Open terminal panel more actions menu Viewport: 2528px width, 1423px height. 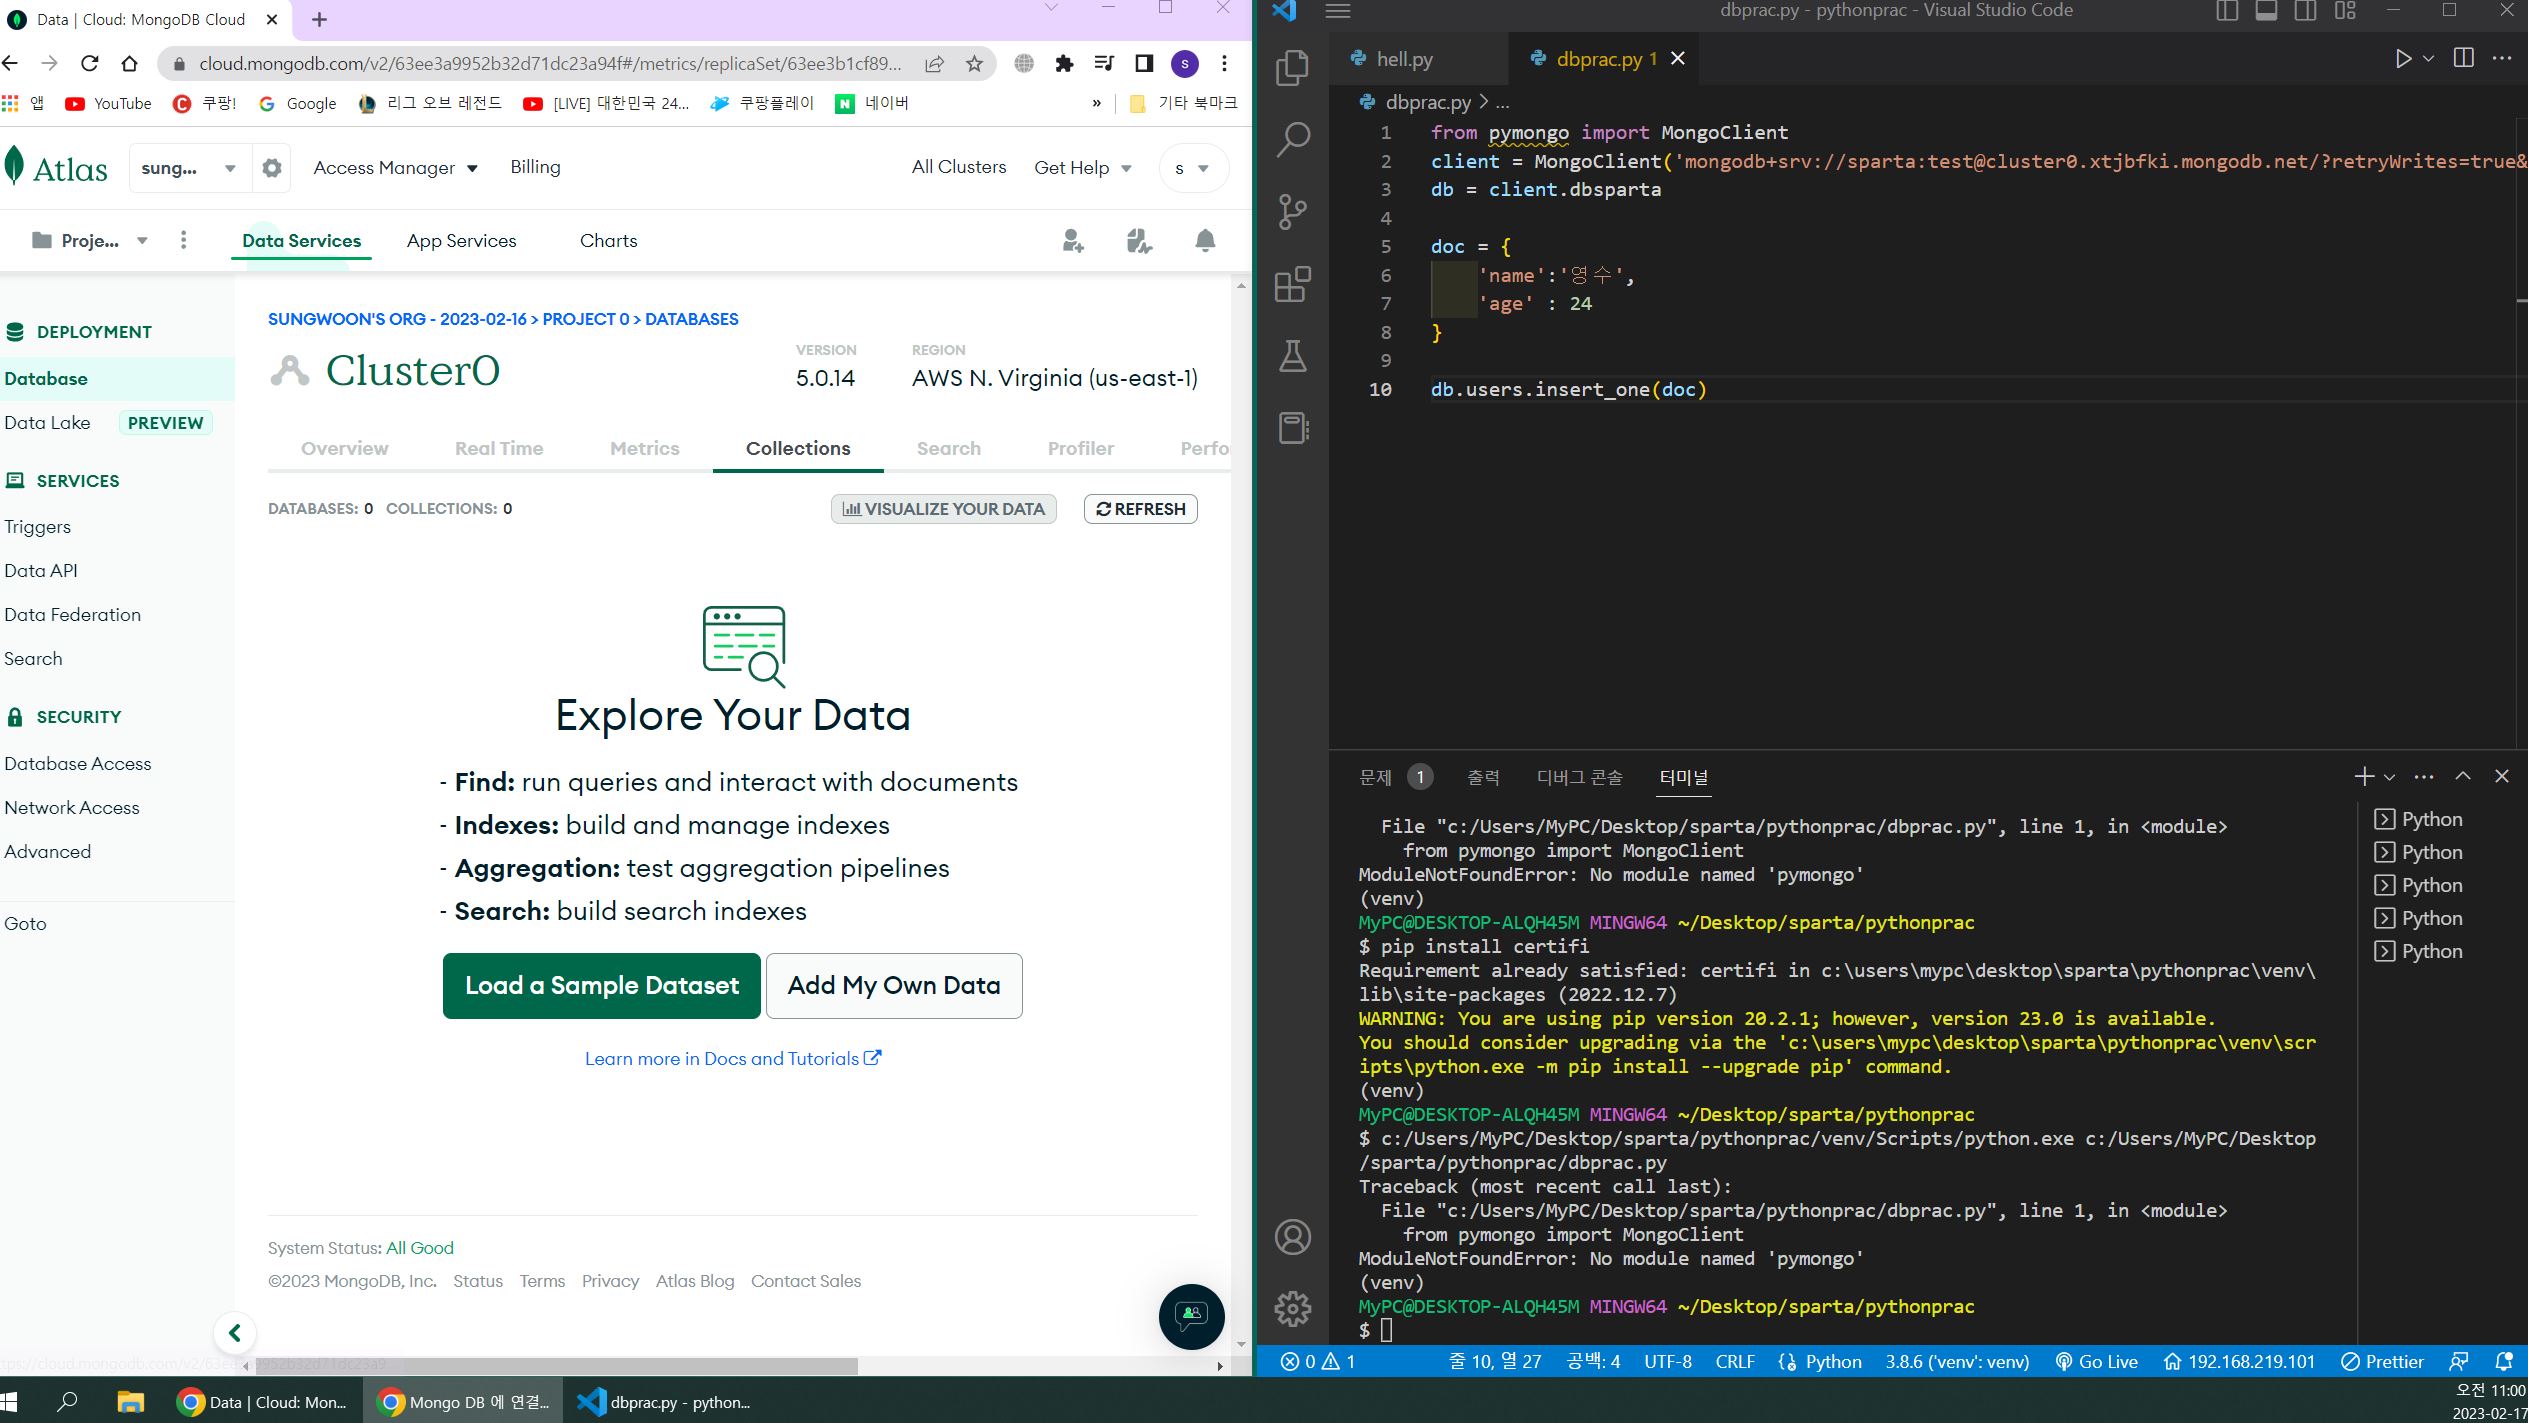click(x=2424, y=776)
